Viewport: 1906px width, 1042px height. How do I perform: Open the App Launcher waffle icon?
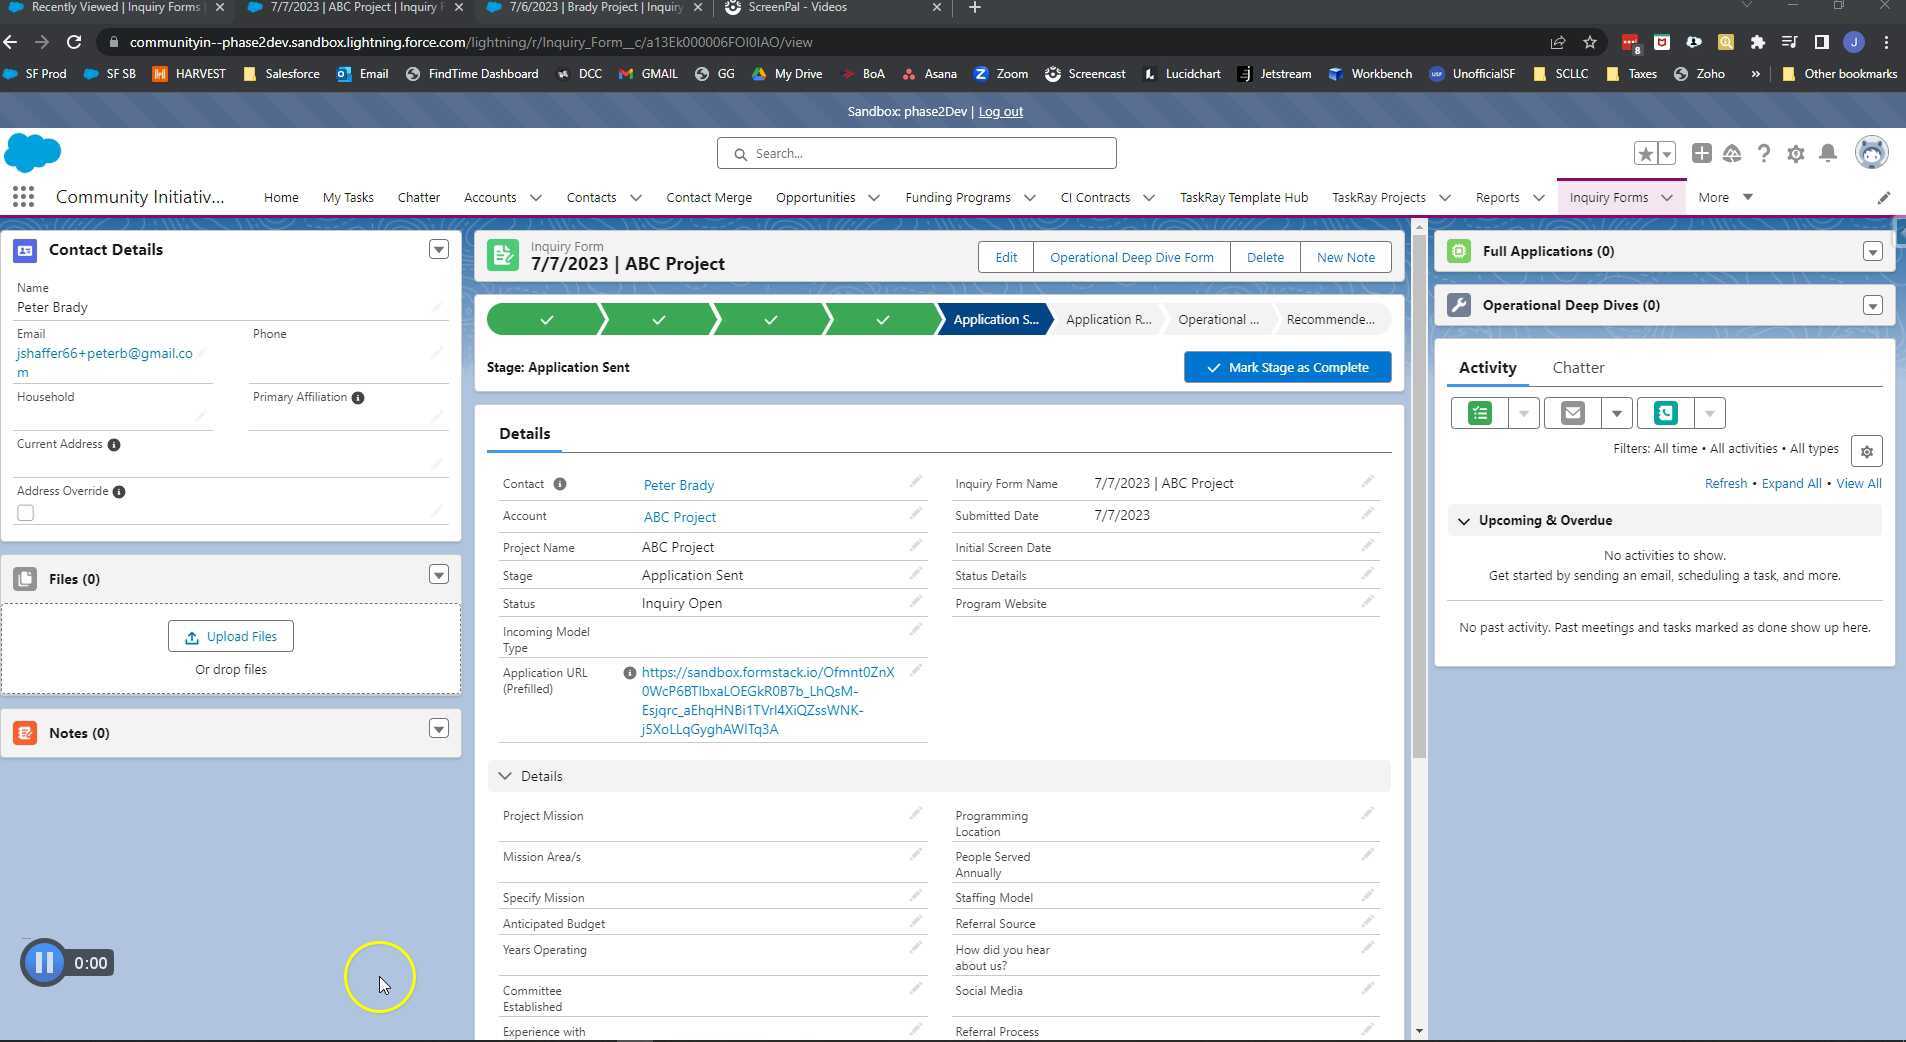[22, 196]
